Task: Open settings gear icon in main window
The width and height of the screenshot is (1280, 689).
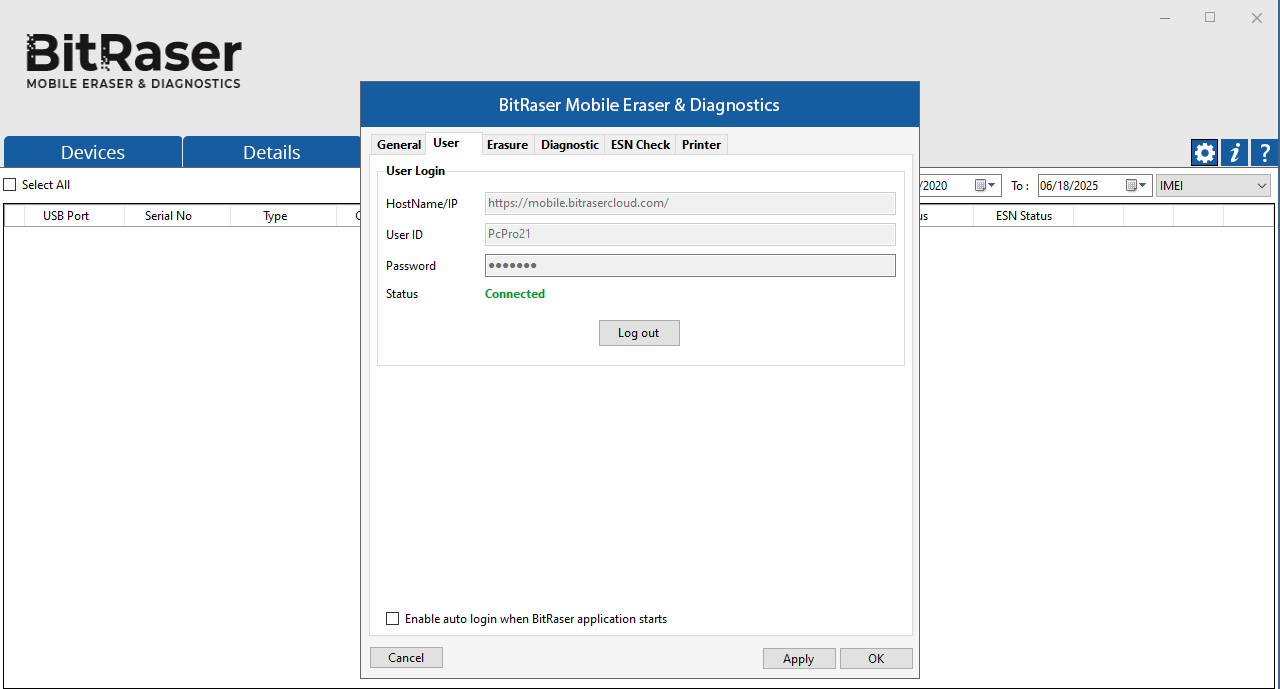Action: coord(1205,152)
